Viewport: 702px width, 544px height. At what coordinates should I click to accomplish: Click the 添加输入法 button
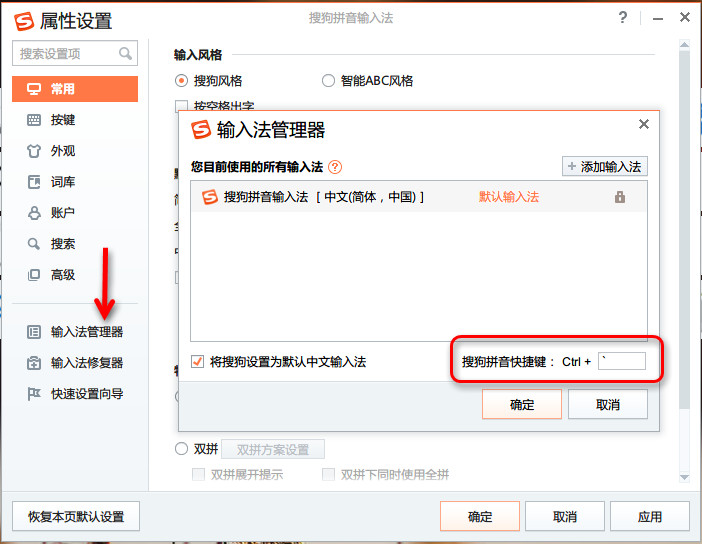coord(604,167)
